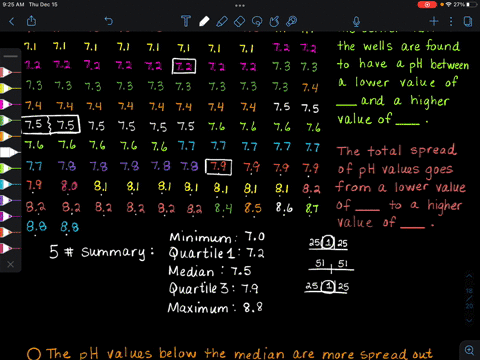This screenshot has width=480, height=360.
Task: Tap the red screen recording indicator
Action: point(427,5)
